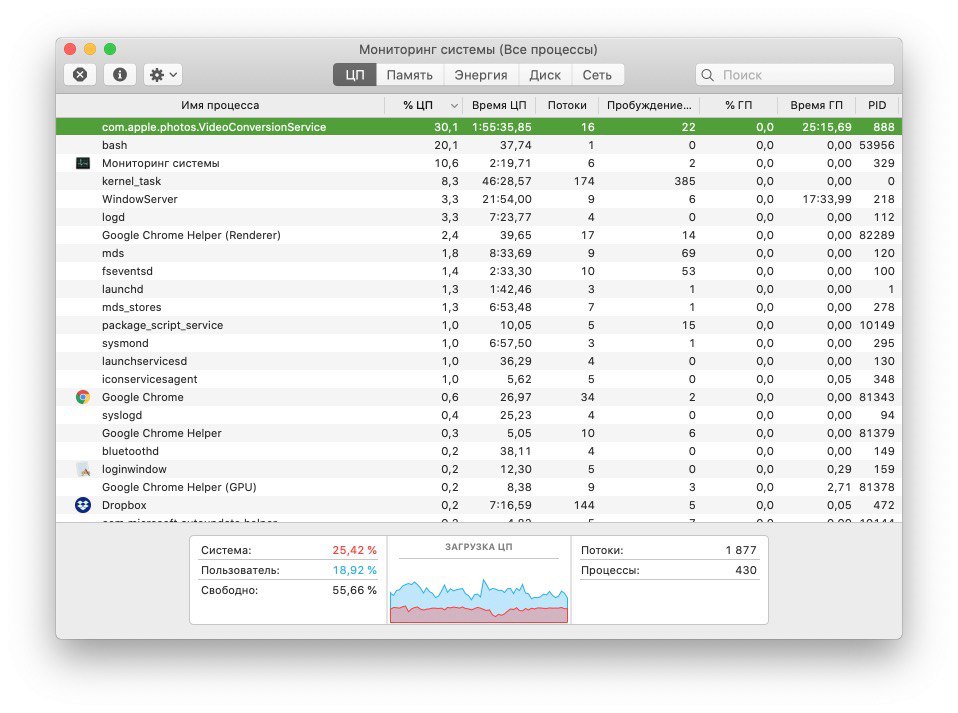The height and width of the screenshot is (713, 958).
Task: Select the bash process row
Action: click(x=479, y=145)
